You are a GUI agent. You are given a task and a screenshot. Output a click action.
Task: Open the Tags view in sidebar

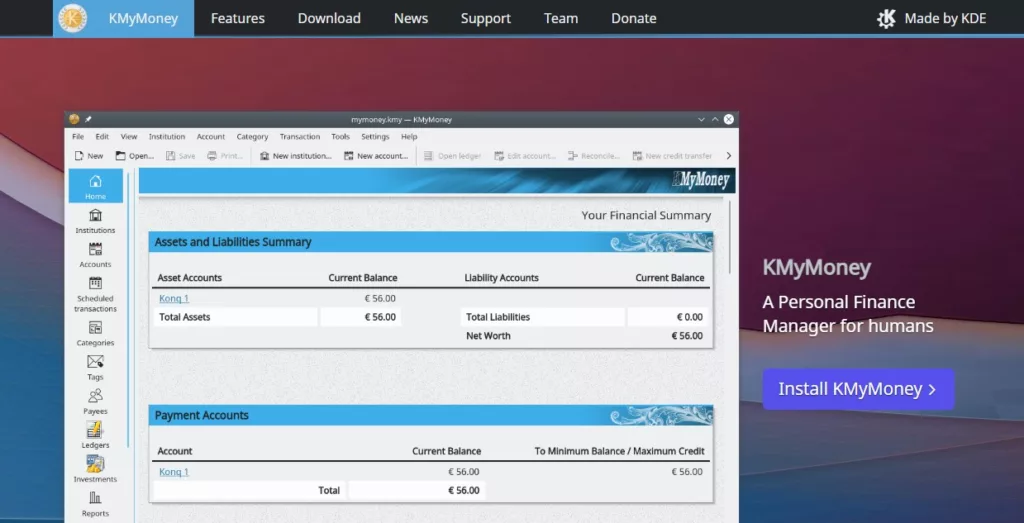[x=95, y=368]
